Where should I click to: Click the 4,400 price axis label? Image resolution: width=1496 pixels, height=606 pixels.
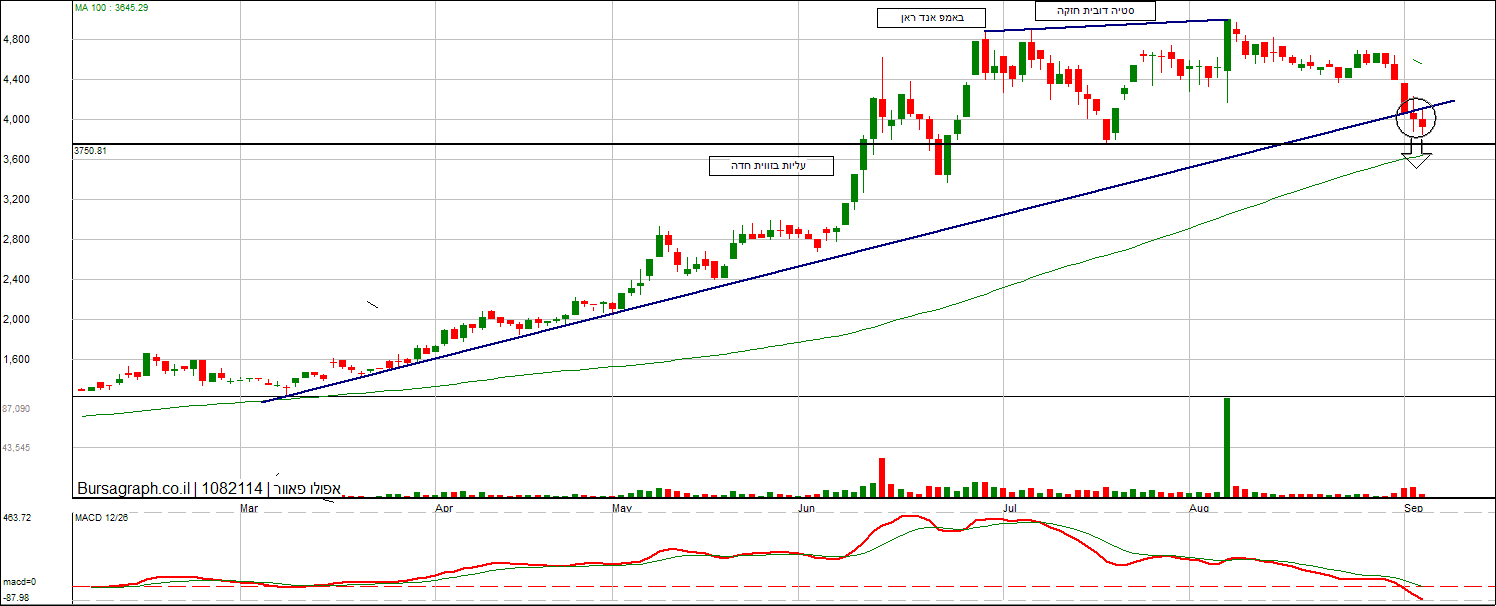(18, 80)
